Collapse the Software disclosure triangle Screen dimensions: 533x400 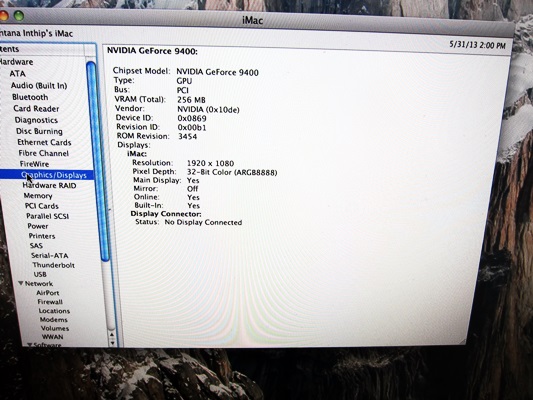(x=30, y=345)
